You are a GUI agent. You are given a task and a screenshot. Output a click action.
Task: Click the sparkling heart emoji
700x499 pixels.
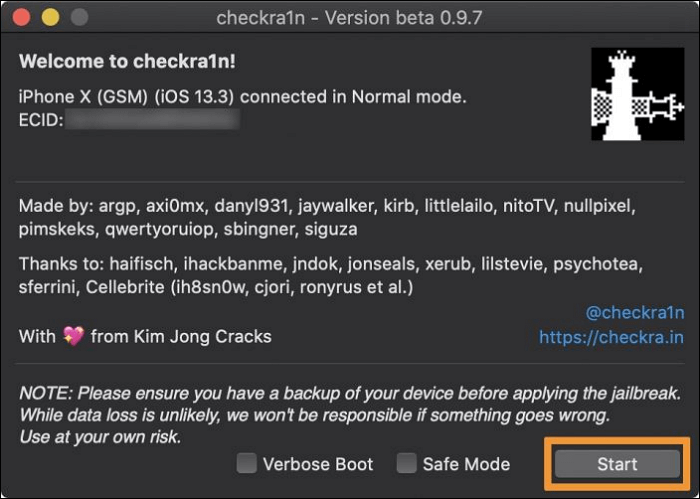[74, 337]
